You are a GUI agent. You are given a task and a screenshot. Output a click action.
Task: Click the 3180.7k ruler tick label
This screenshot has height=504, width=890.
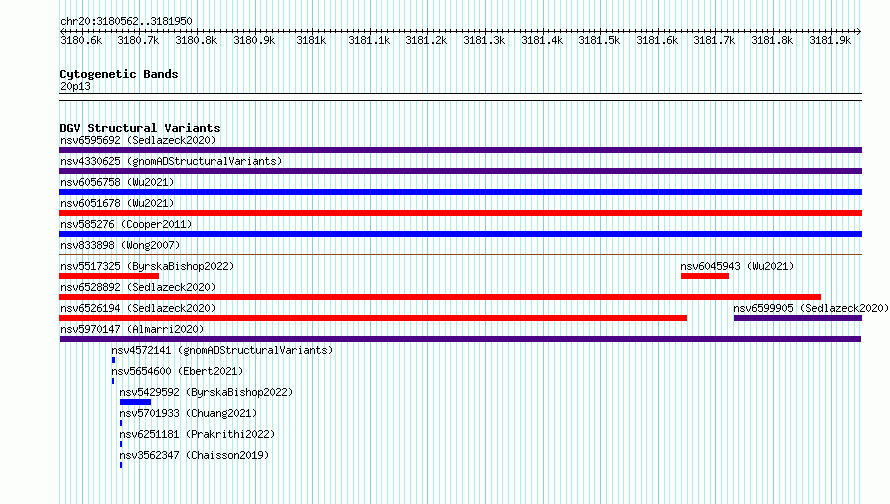click(x=138, y=40)
